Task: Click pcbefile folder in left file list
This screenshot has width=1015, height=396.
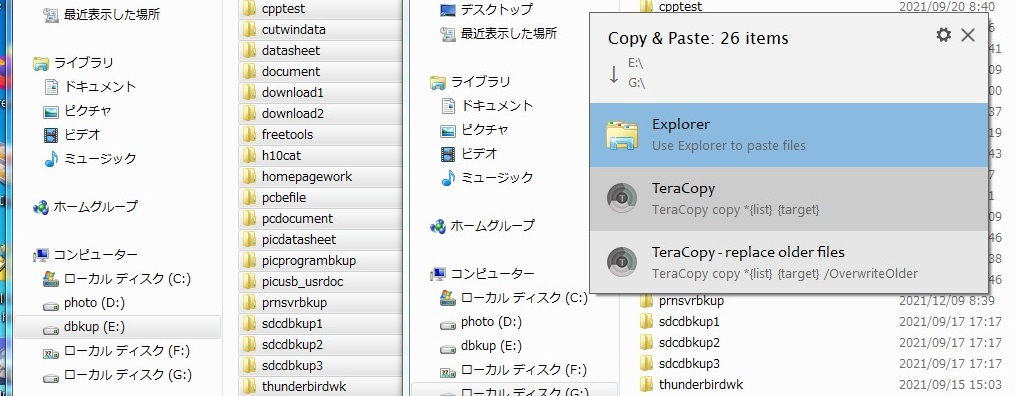Action: [x=320, y=197]
